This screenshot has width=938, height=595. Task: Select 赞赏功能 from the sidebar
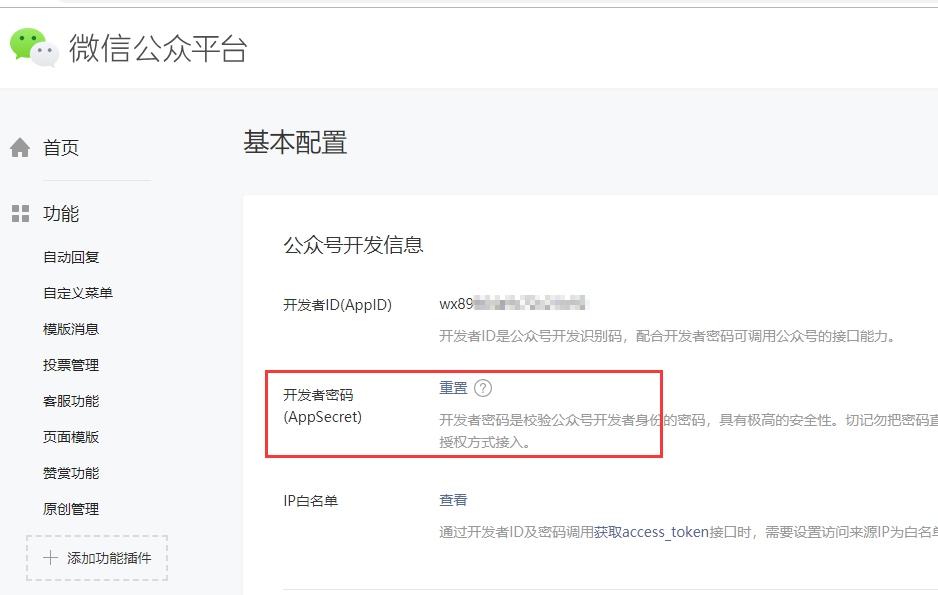[x=71, y=473]
